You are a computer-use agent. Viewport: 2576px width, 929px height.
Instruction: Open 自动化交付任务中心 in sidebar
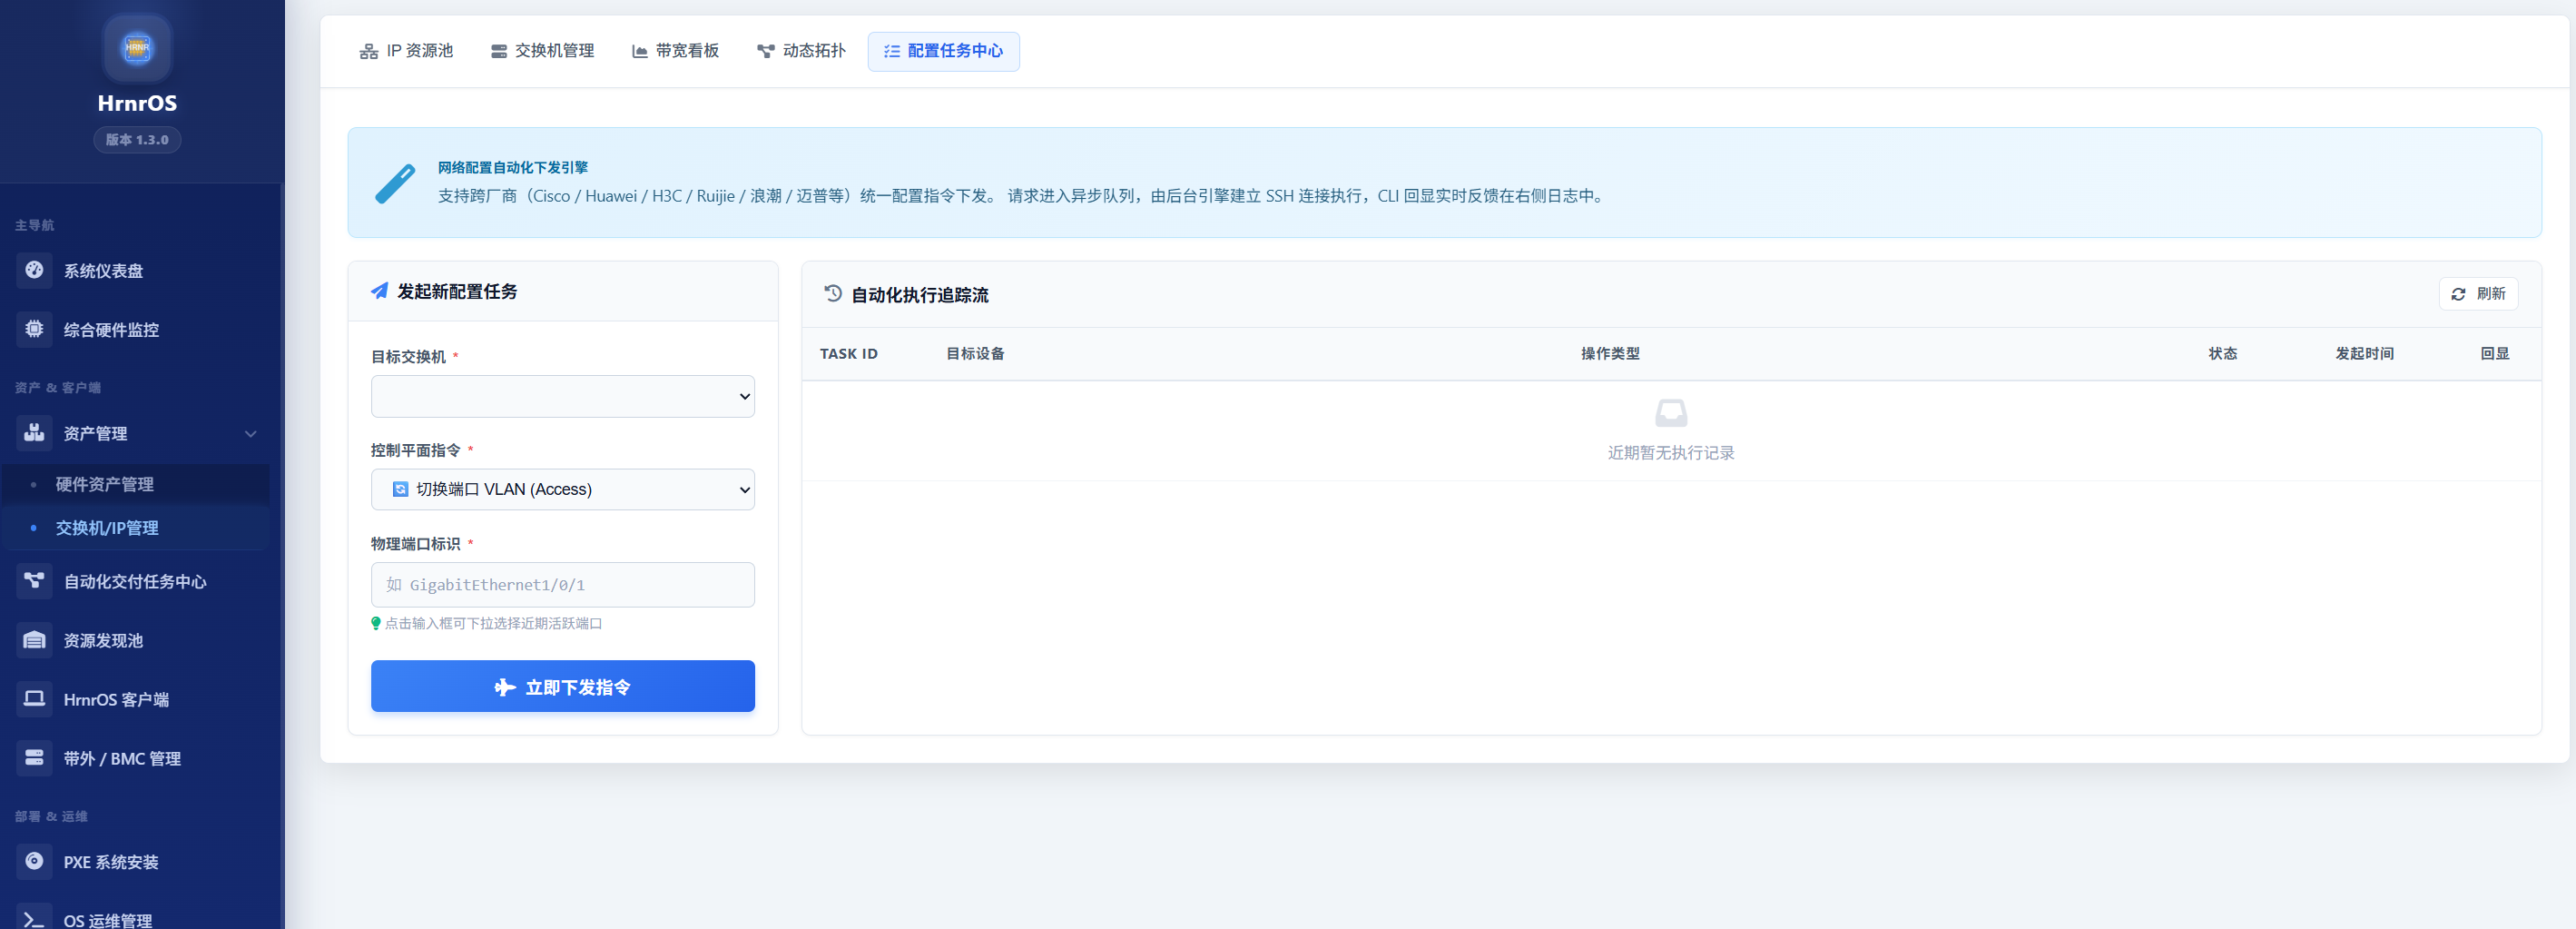click(137, 581)
